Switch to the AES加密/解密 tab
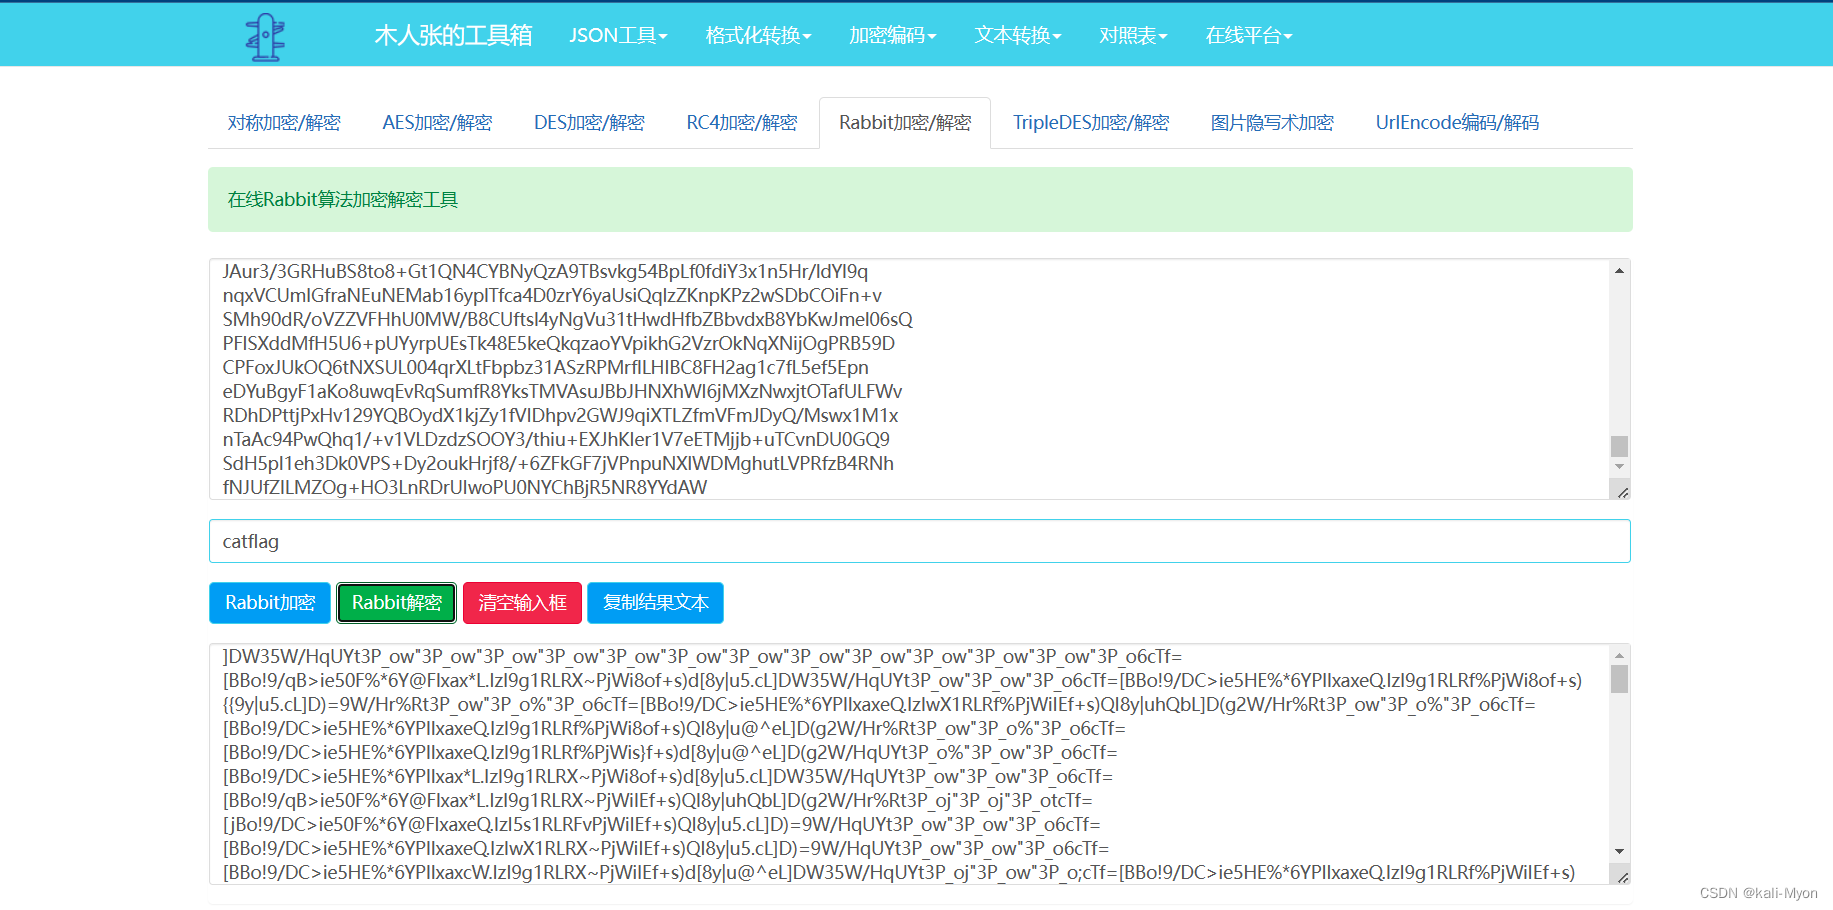The width and height of the screenshot is (1833, 910). [436, 122]
